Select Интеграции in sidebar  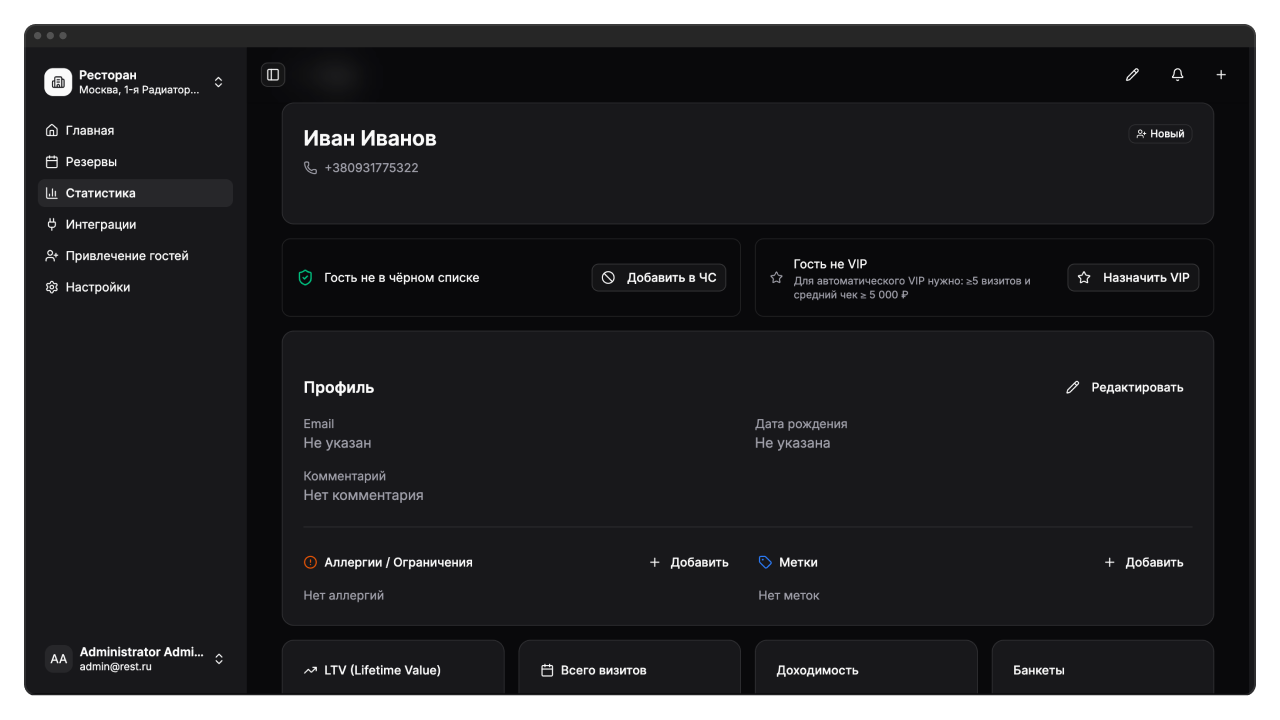(100, 225)
